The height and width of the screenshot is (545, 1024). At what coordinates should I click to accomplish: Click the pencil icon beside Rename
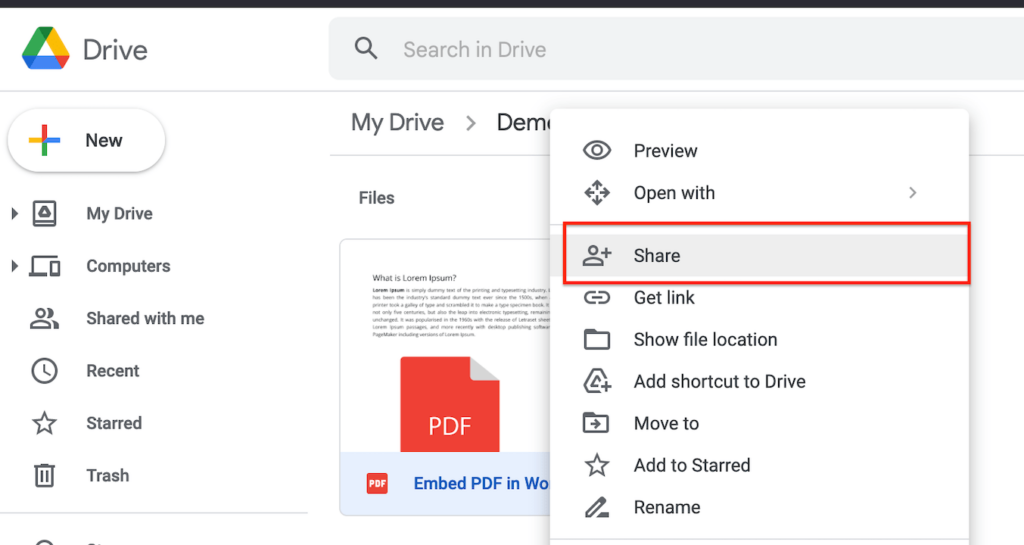click(597, 507)
